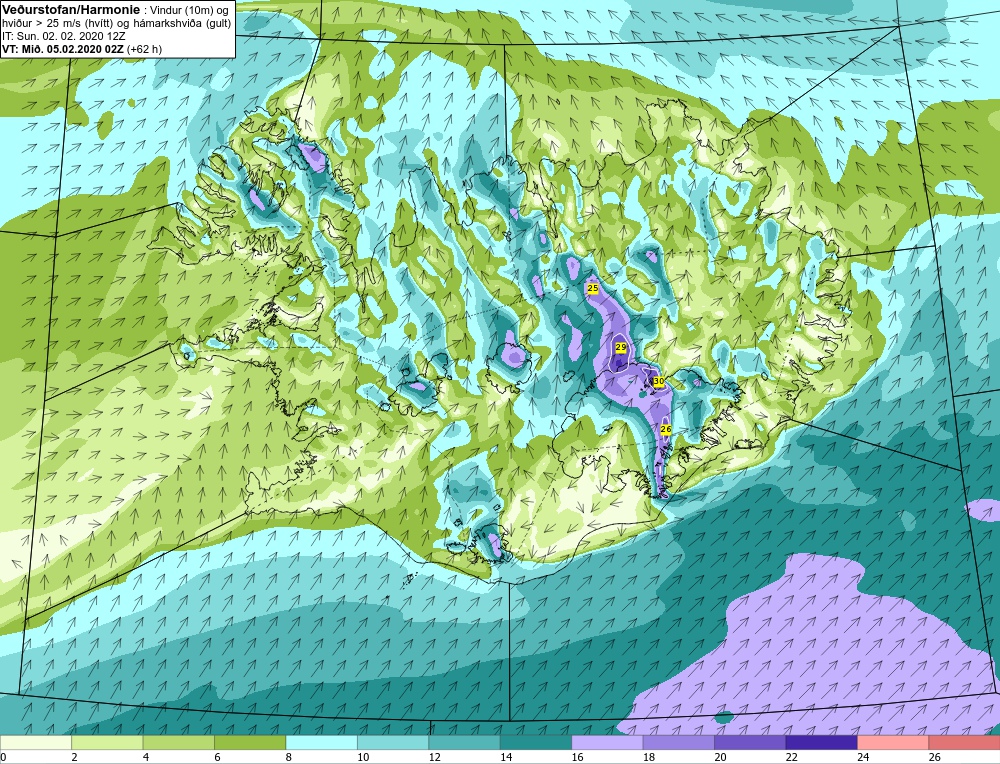Select the purple 18–20 legend swatch
1000x764 pixels.
679,742
